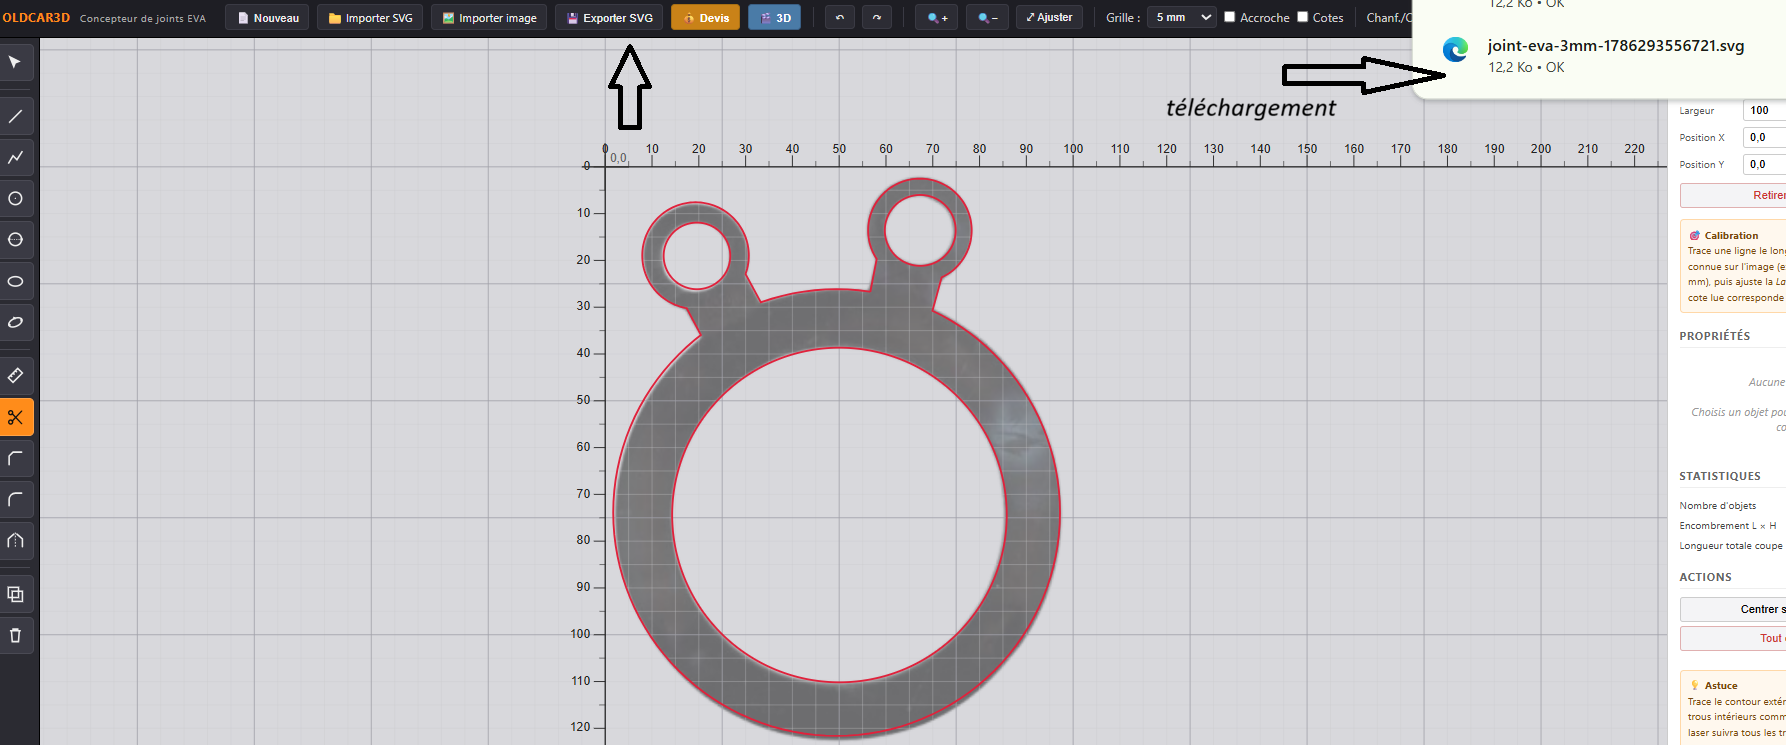The width and height of the screenshot is (1786, 745).
Task: Click Exporter SVG button
Action: click(609, 18)
